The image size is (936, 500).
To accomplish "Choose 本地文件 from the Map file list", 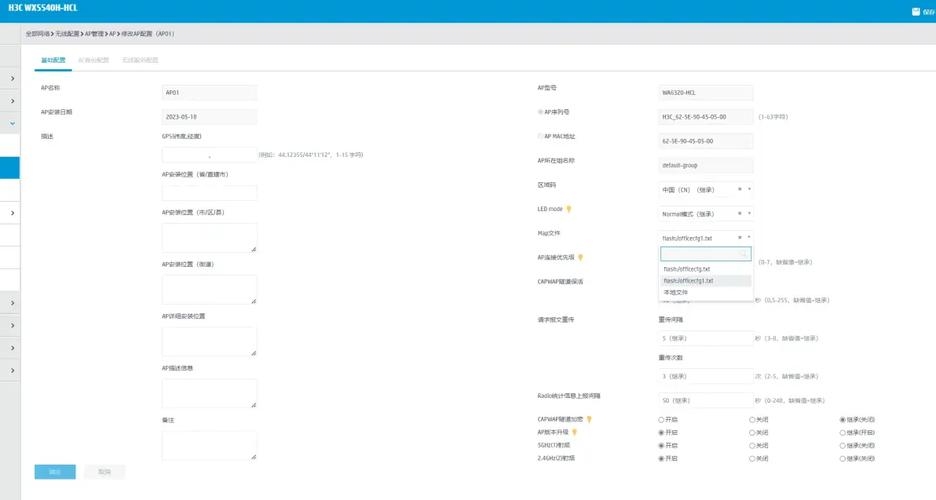I will click(706, 292).
